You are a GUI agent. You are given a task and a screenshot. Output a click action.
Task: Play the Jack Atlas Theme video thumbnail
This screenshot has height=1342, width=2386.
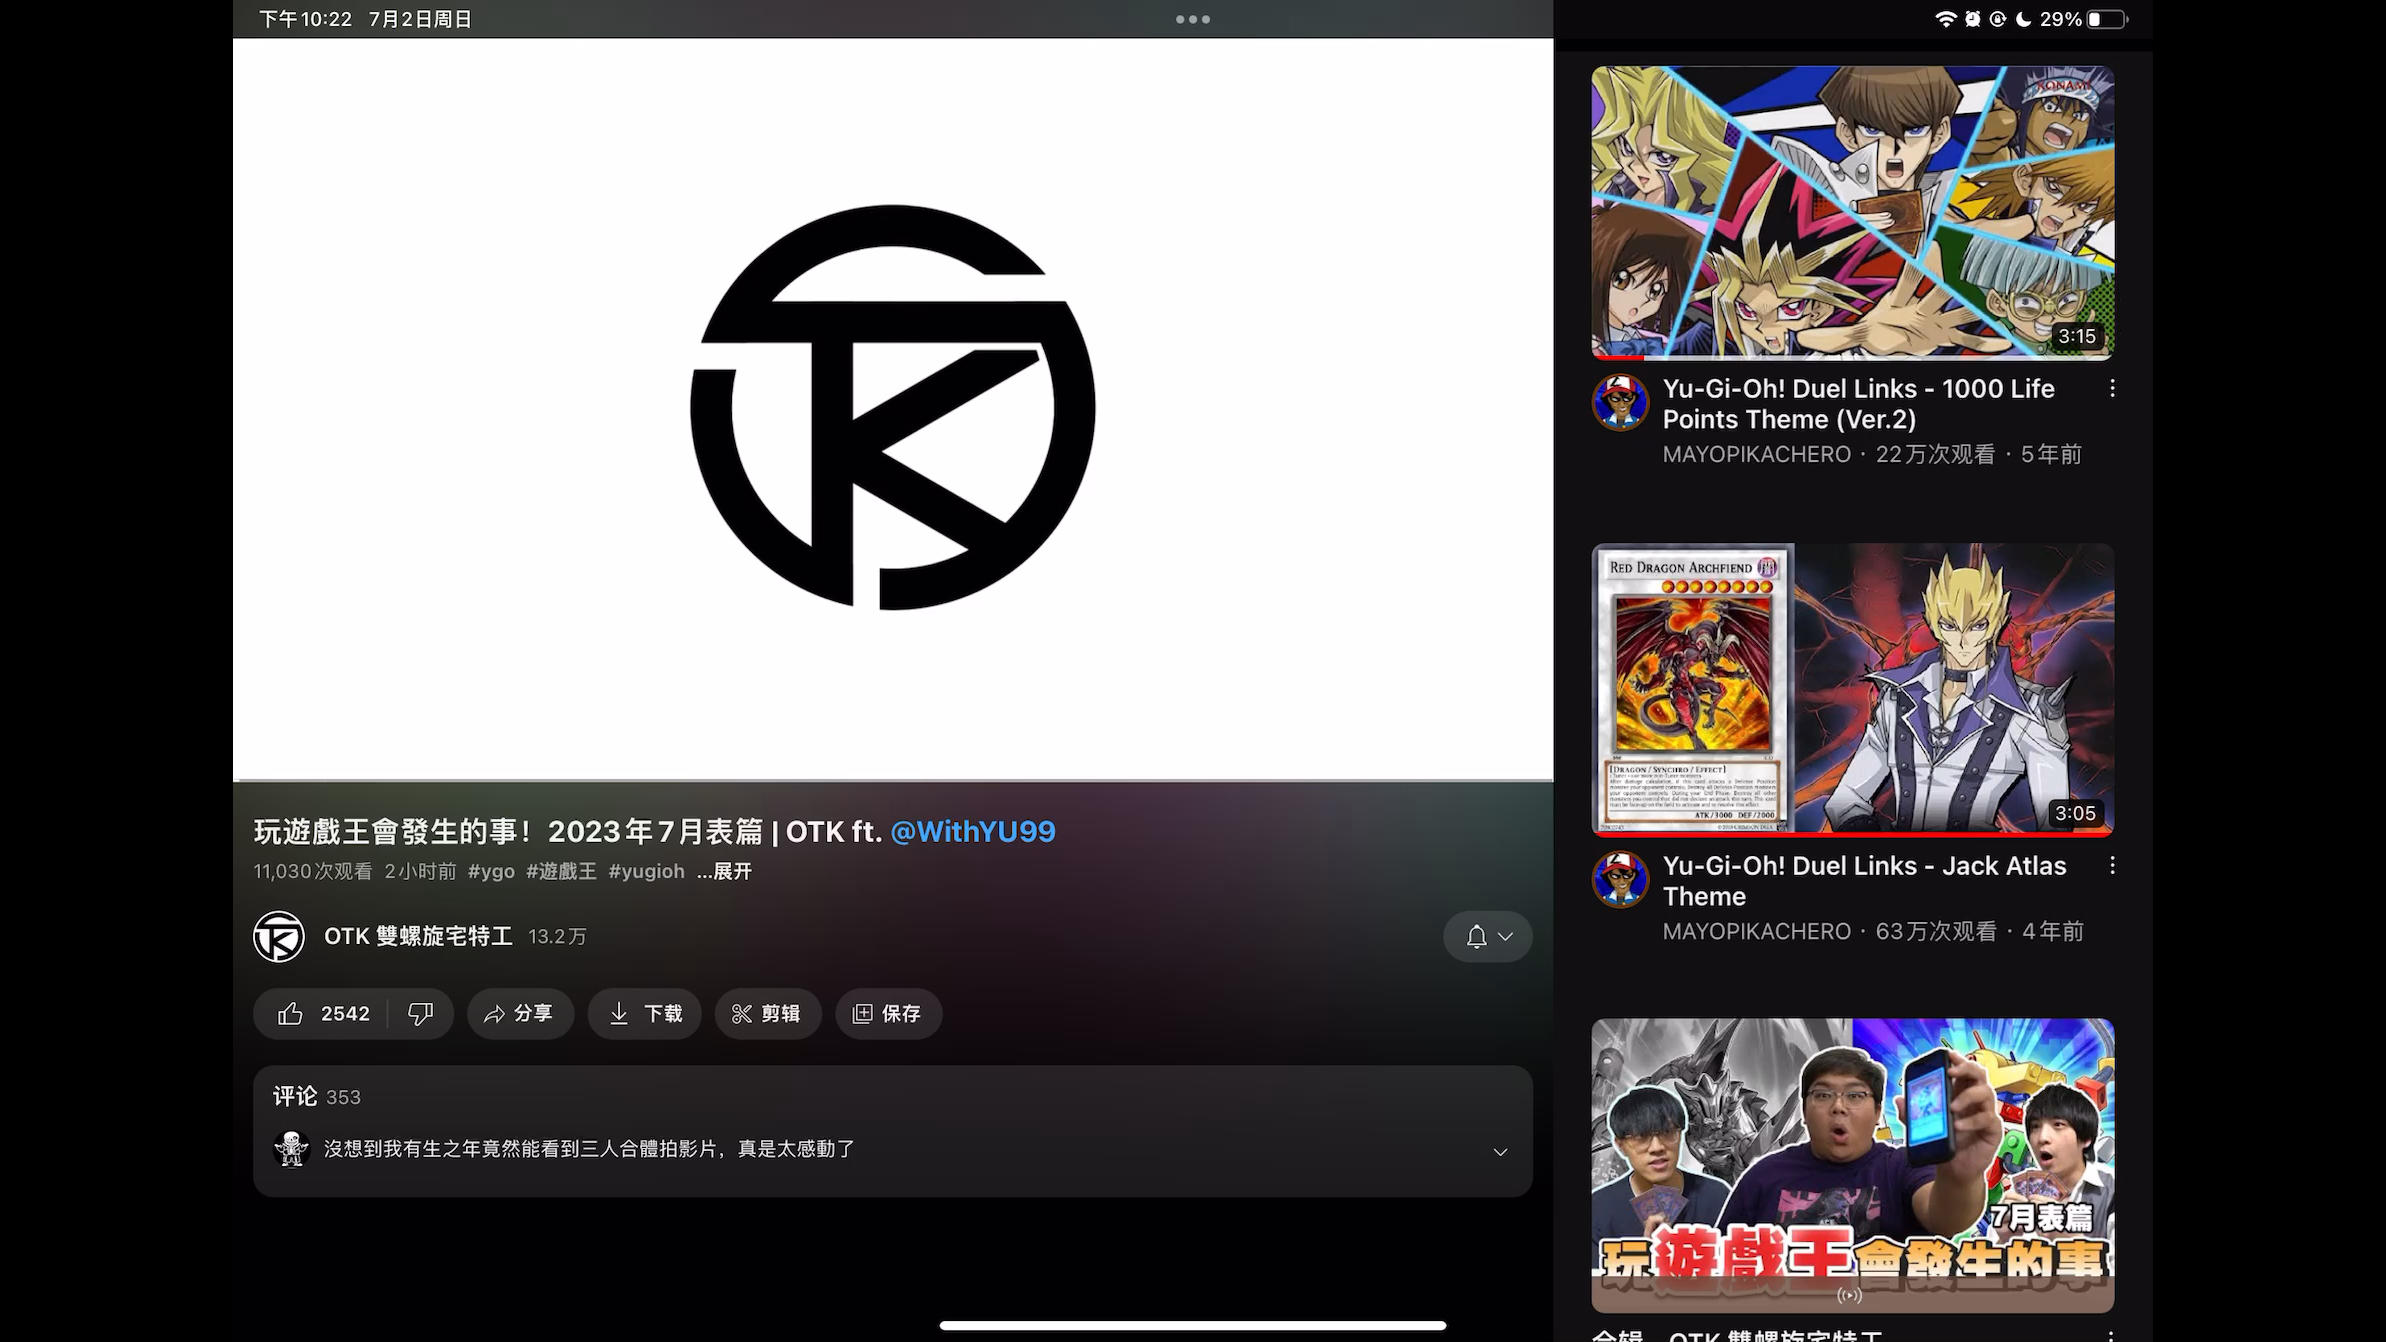(1852, 688)
